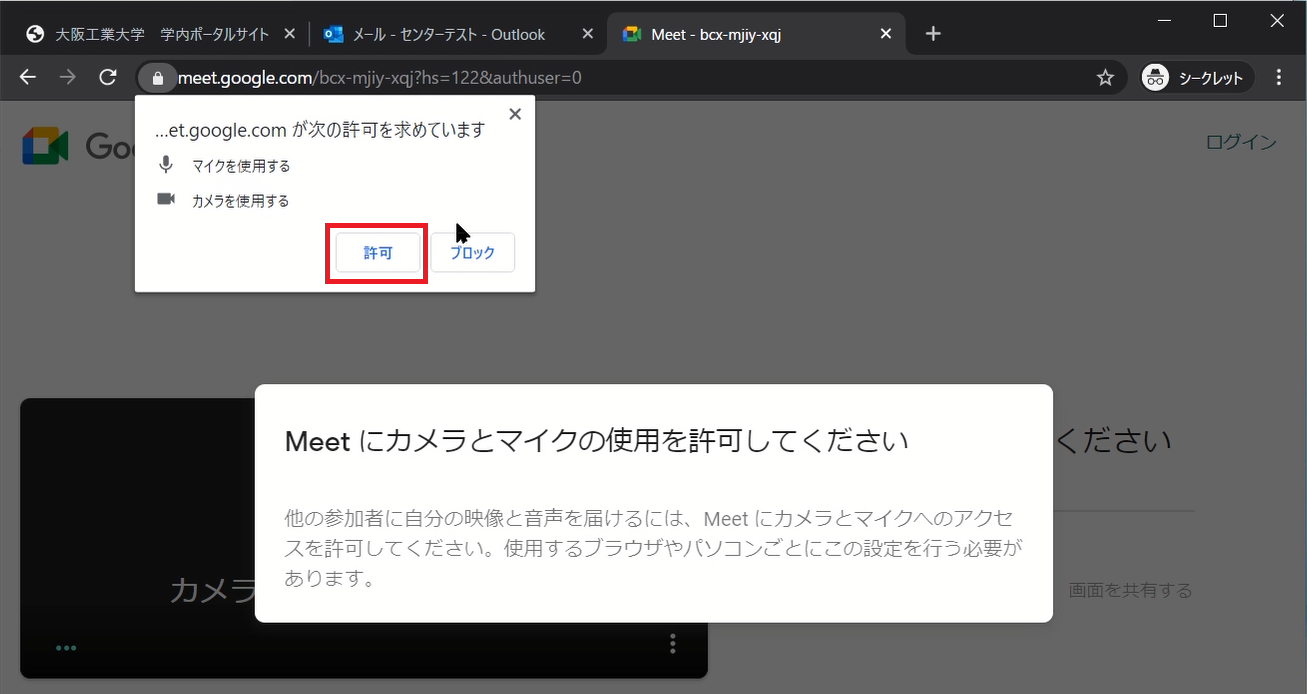Reload the current page
Viewport: 1307px width, 694px height.
pyautogui.click(x=108, y=77)
